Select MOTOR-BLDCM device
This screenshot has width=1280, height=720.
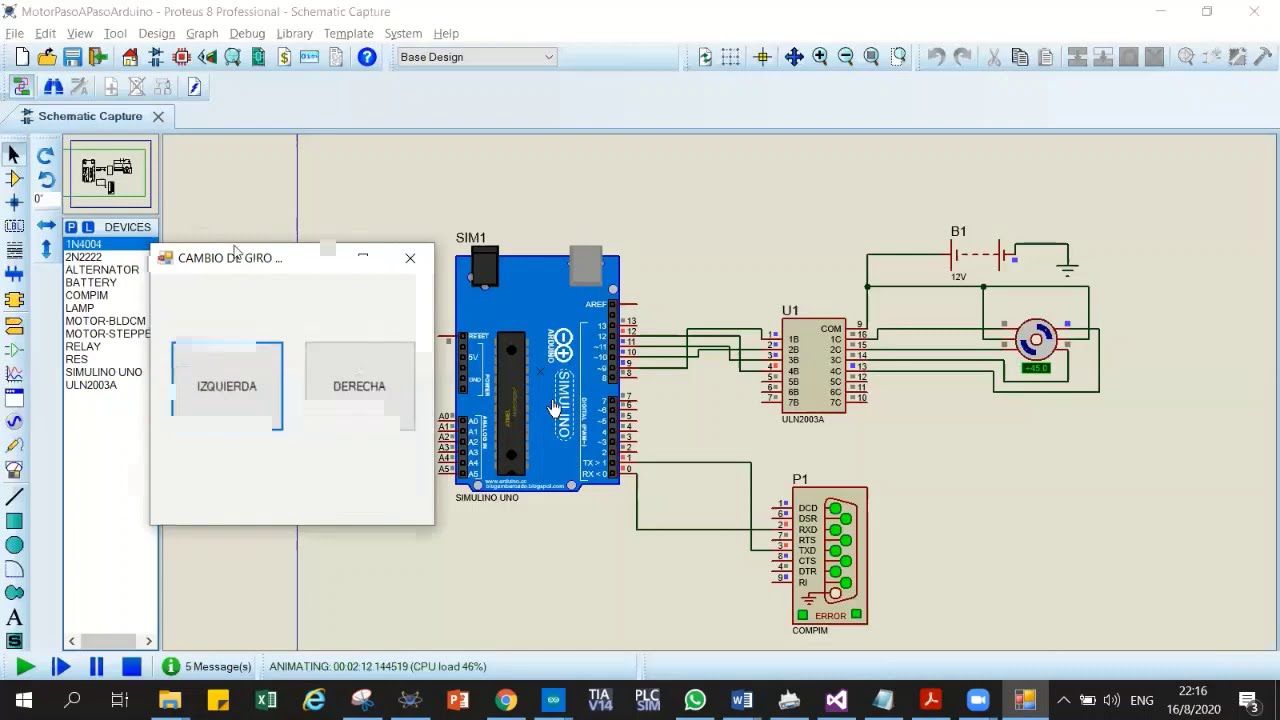click(x=106, y=321)
